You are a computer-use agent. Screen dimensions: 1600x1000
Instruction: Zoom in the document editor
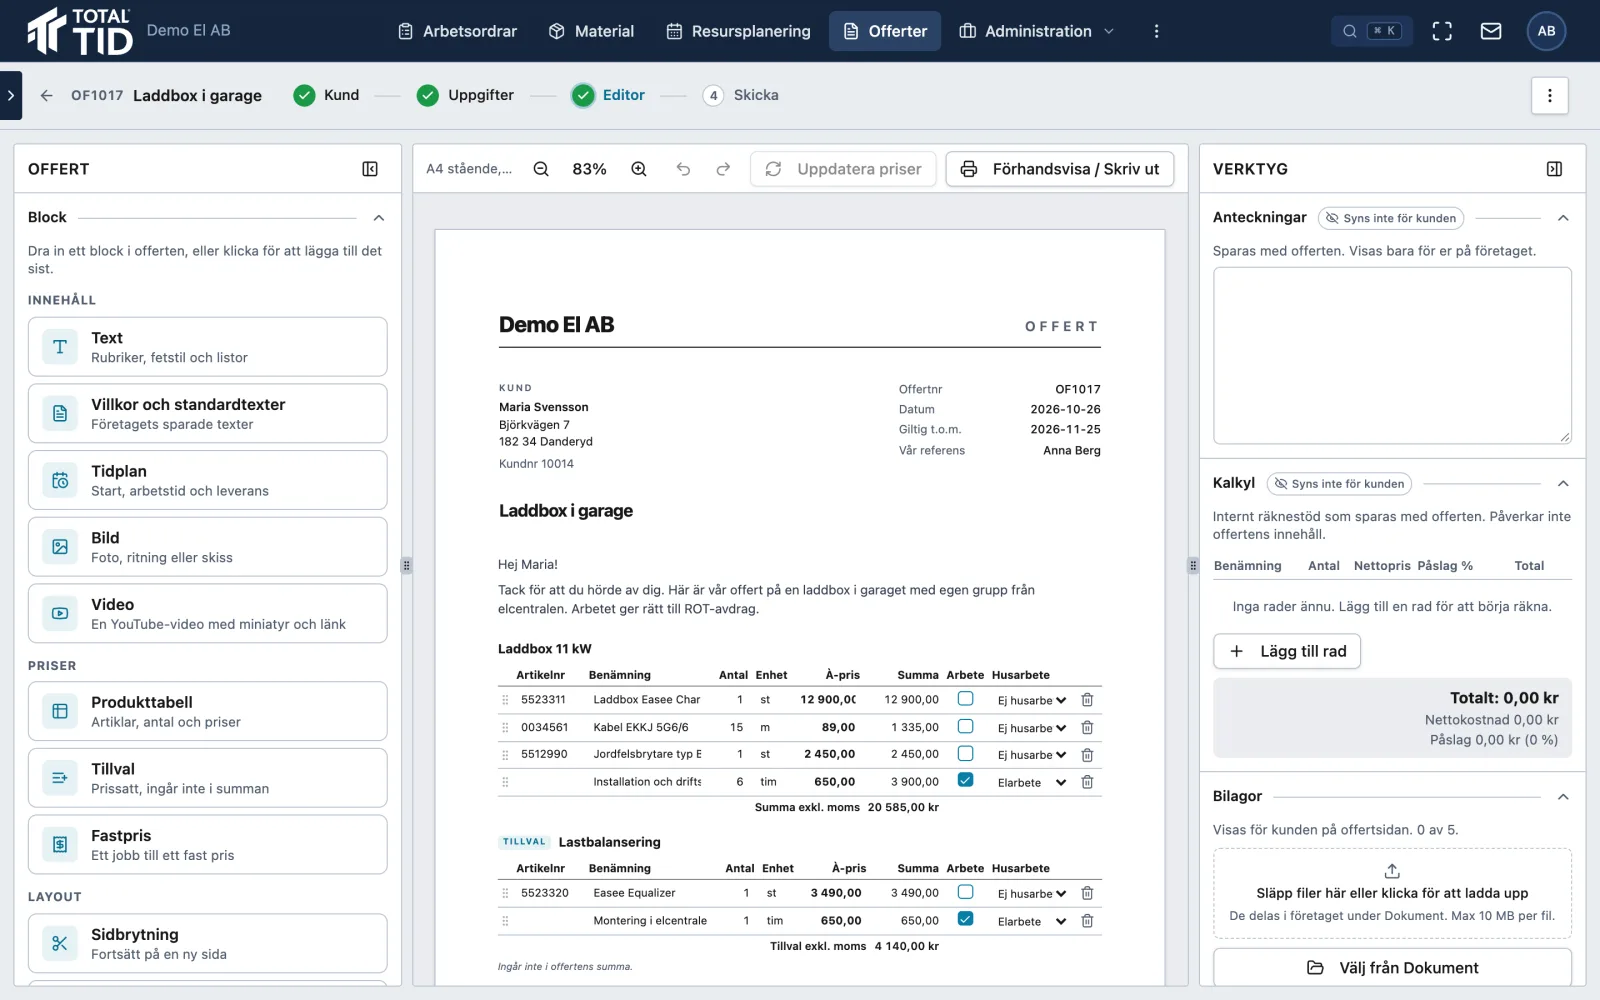(x=639, y=169)
